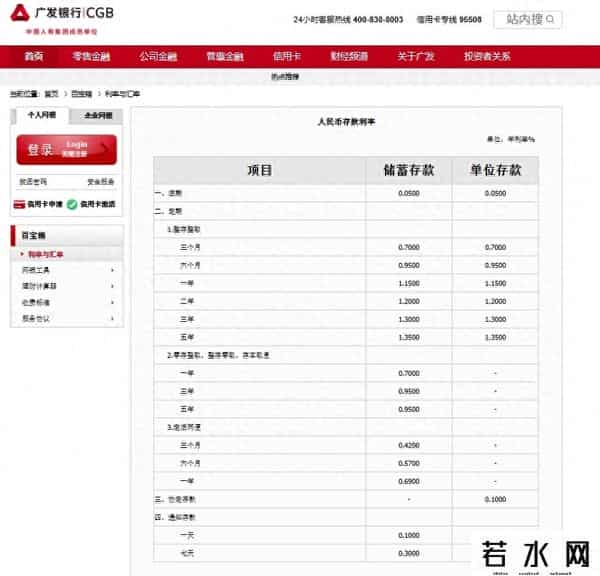Open the 零售金融 navigation menu
Viewport: 600px width, 576px height.
91,57
